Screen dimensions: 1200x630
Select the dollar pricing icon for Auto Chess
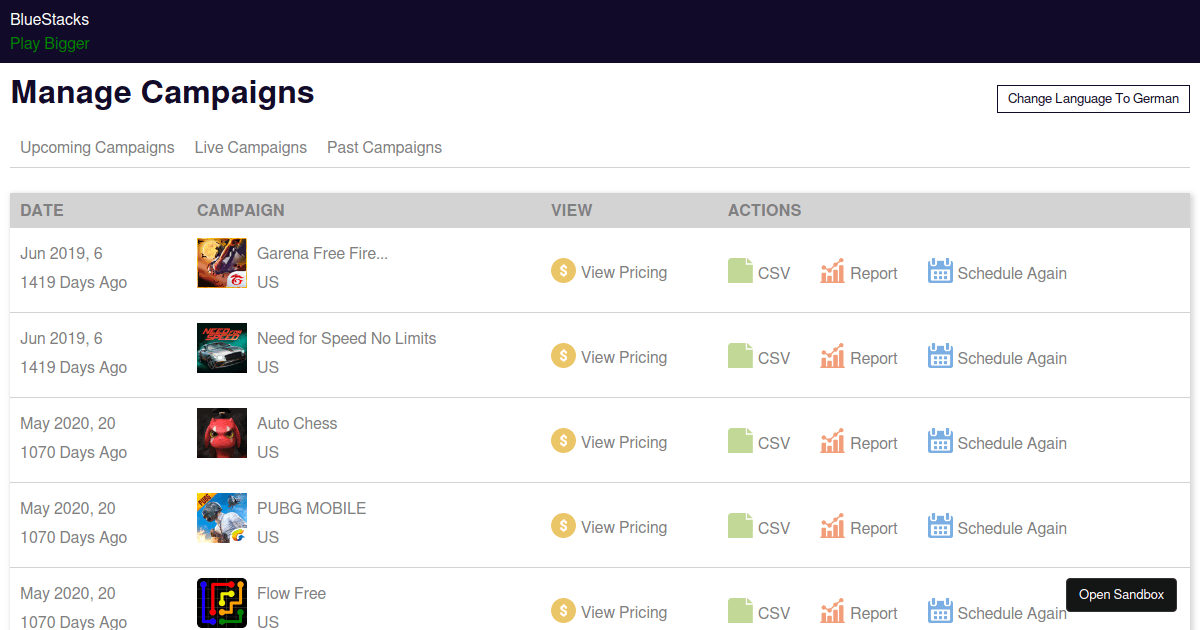pyautogui.click(x=563, y=441)
